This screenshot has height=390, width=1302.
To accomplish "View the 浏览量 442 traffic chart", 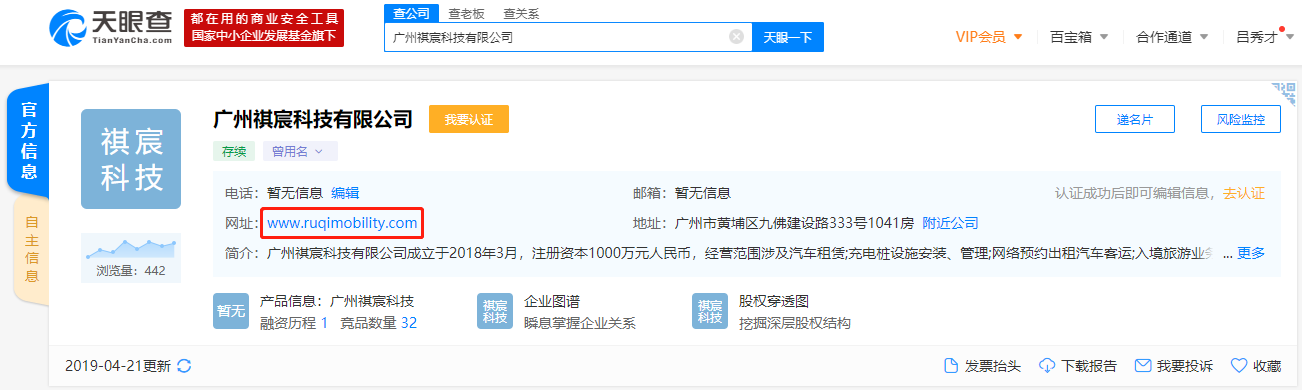I will 131,257.
